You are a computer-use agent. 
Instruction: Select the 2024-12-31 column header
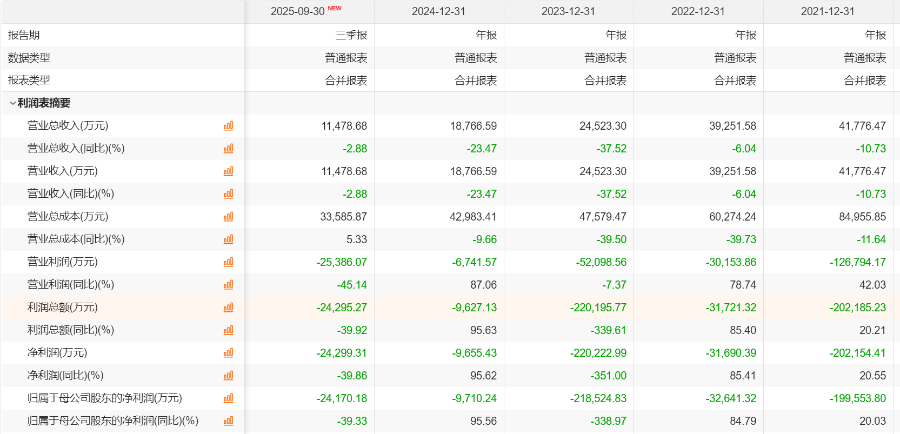coord(439,12)
